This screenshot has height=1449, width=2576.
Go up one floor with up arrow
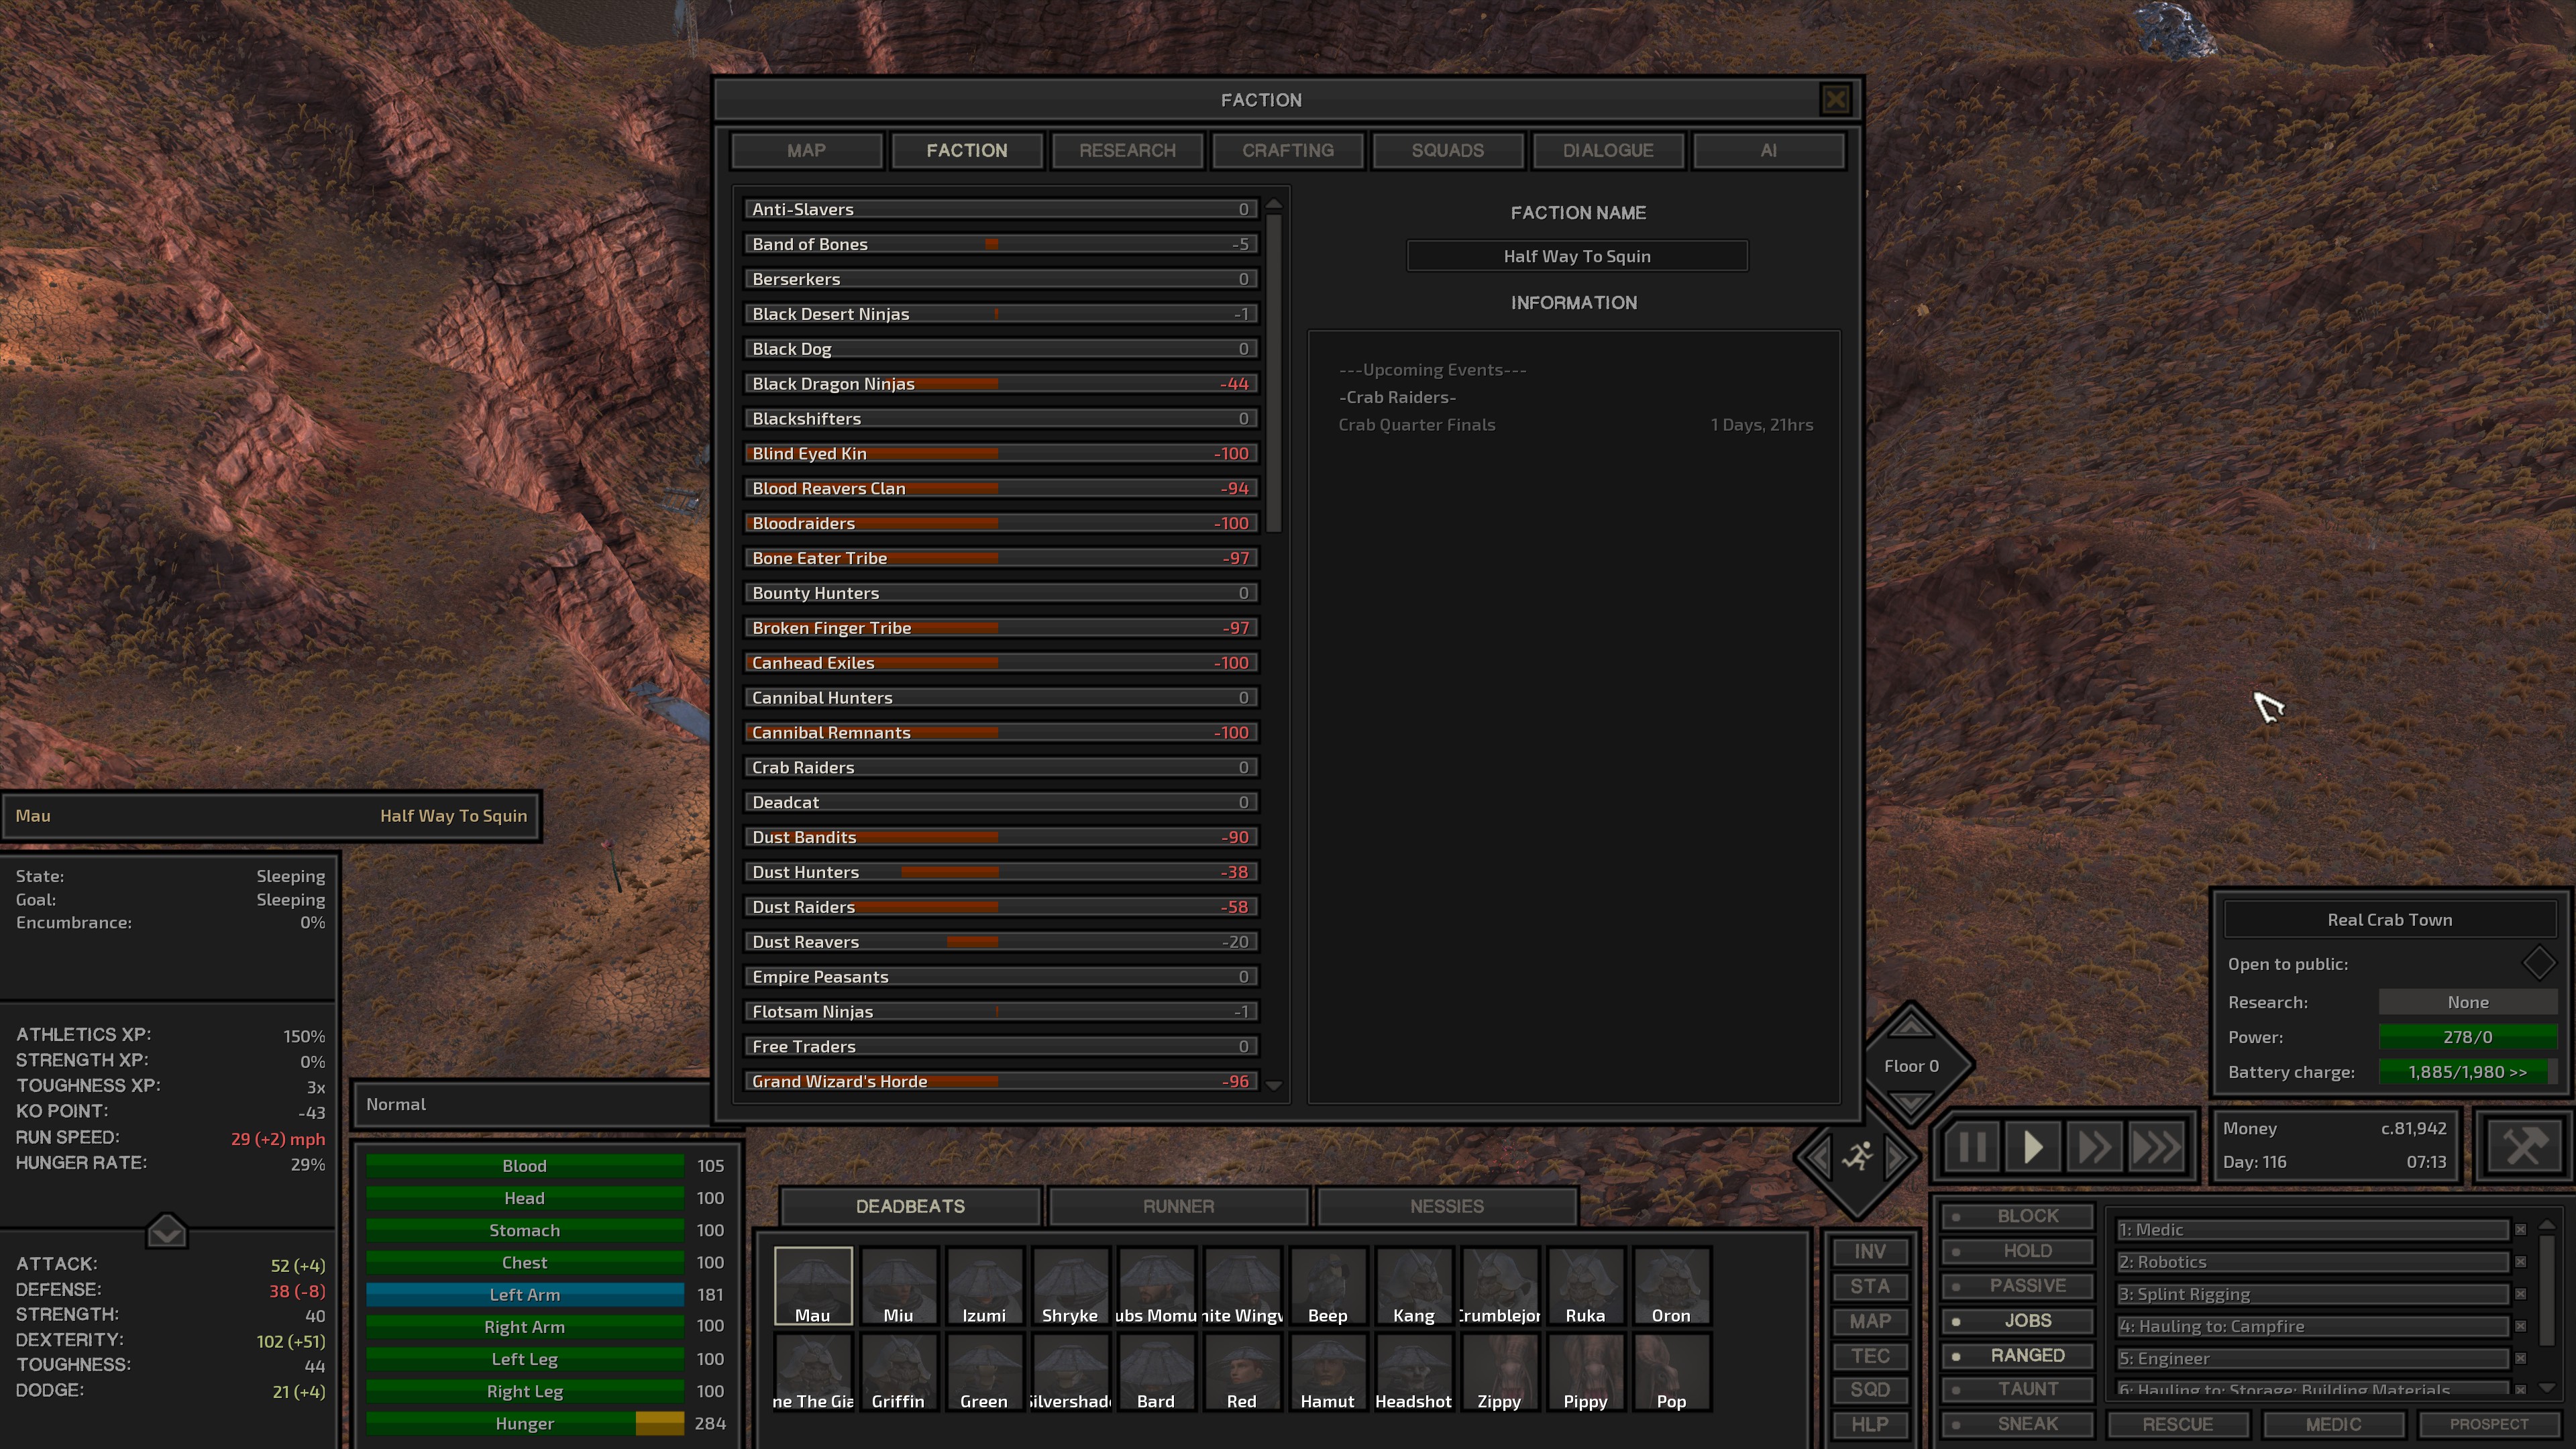tap(1911, 1026)
